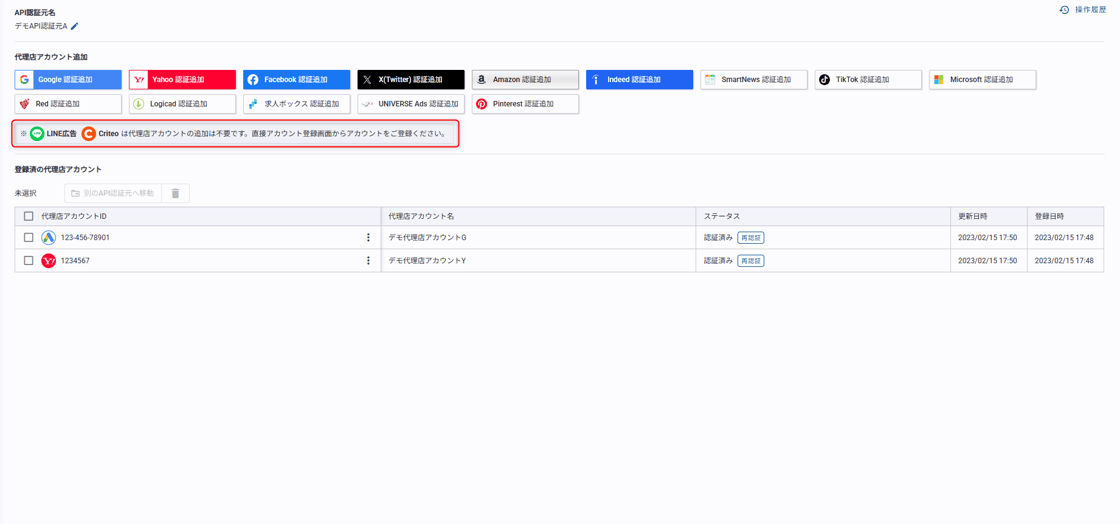Add Facebook agency account authentication
Image resolution: width=1120 pixels, height=524 pixels.
(x=296, y=80)
